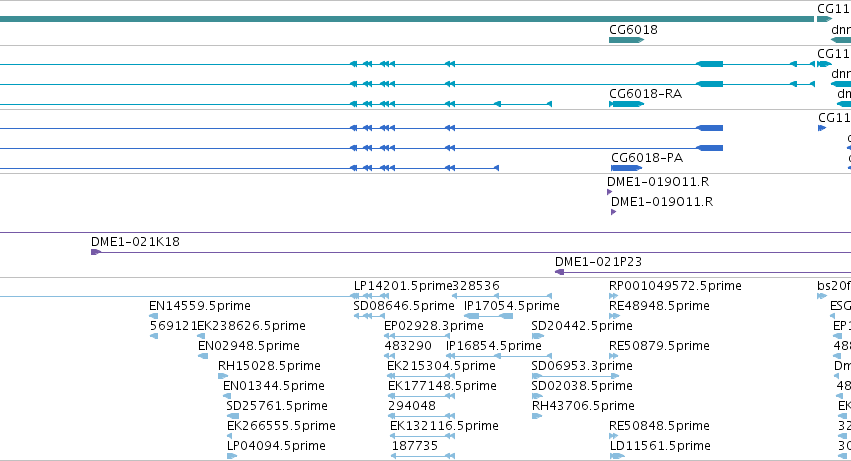
Task: Select the RP001049572.5prime label
Action: [x=675, y=286]
